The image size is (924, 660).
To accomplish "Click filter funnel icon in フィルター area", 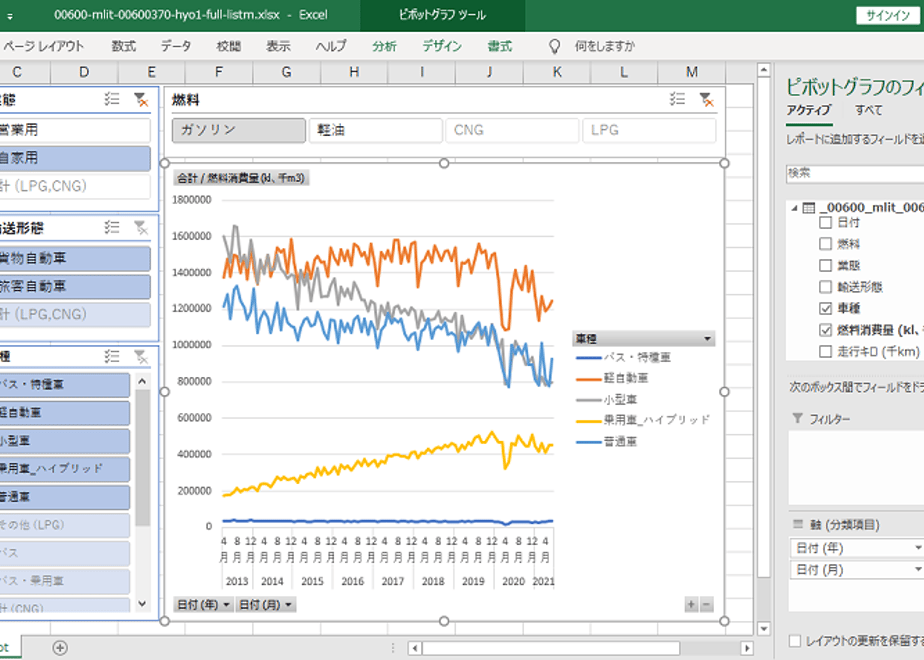I will [x=797, y=418].
